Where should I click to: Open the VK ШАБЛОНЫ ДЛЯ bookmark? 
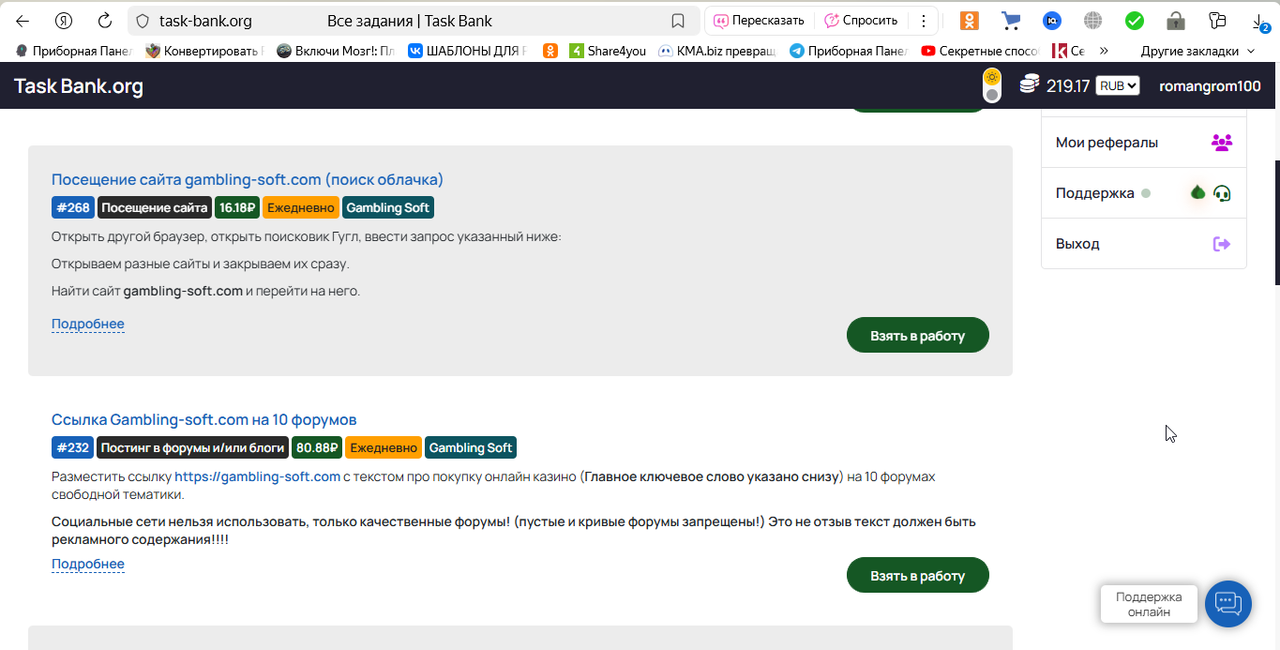pos(466,51)
